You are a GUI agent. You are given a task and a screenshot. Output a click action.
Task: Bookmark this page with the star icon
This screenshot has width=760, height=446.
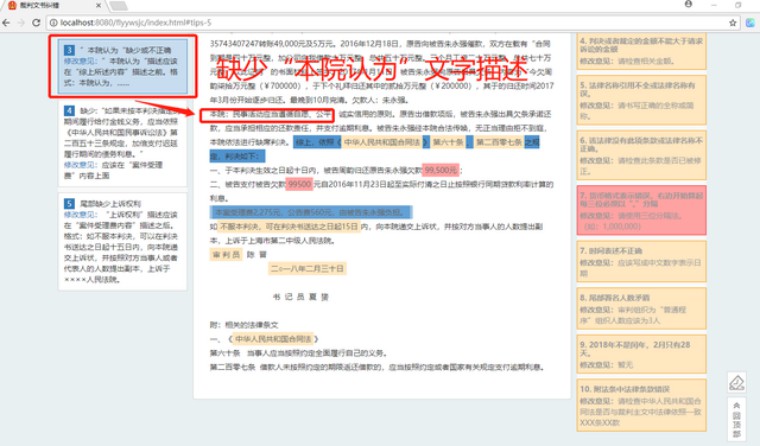[732, 22]
